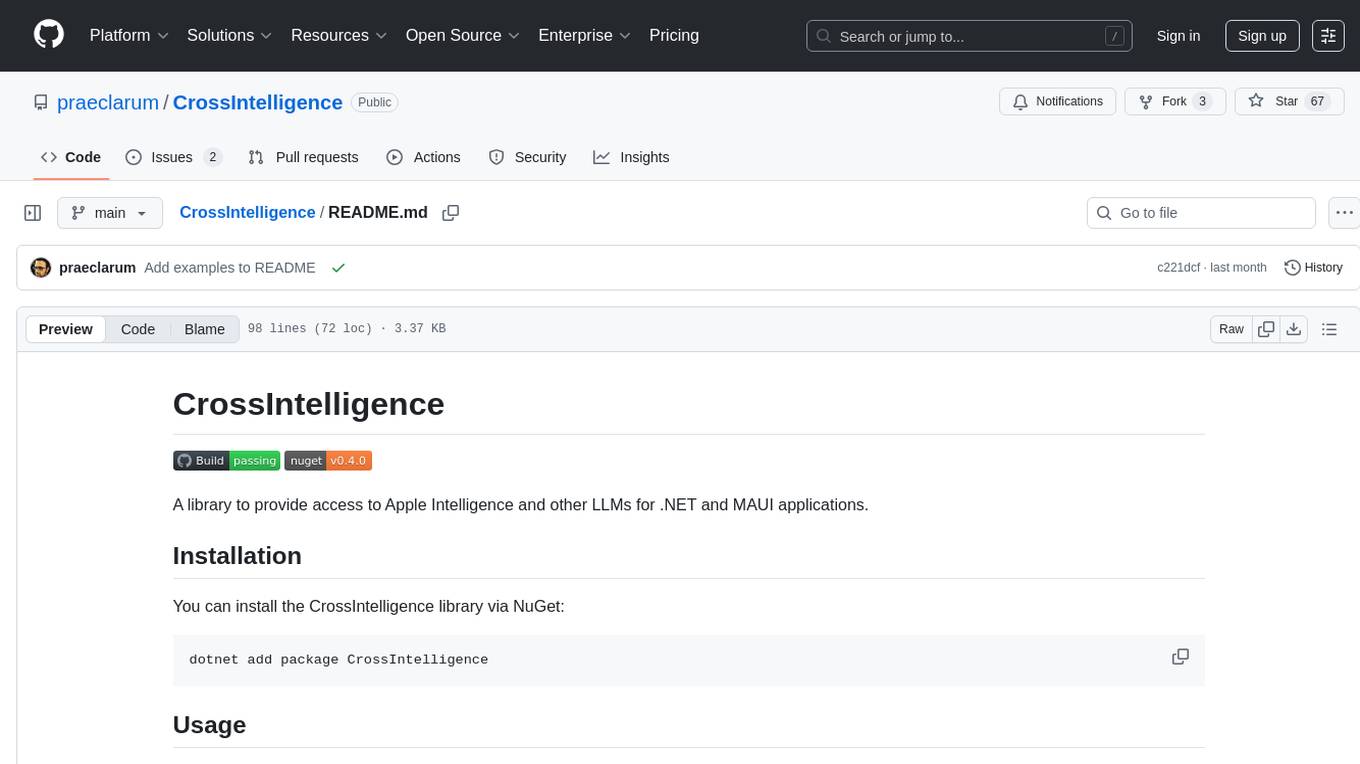This screenshot has height=764, width=1360.
Task: Fork the repository
Action: [1175, 101]
